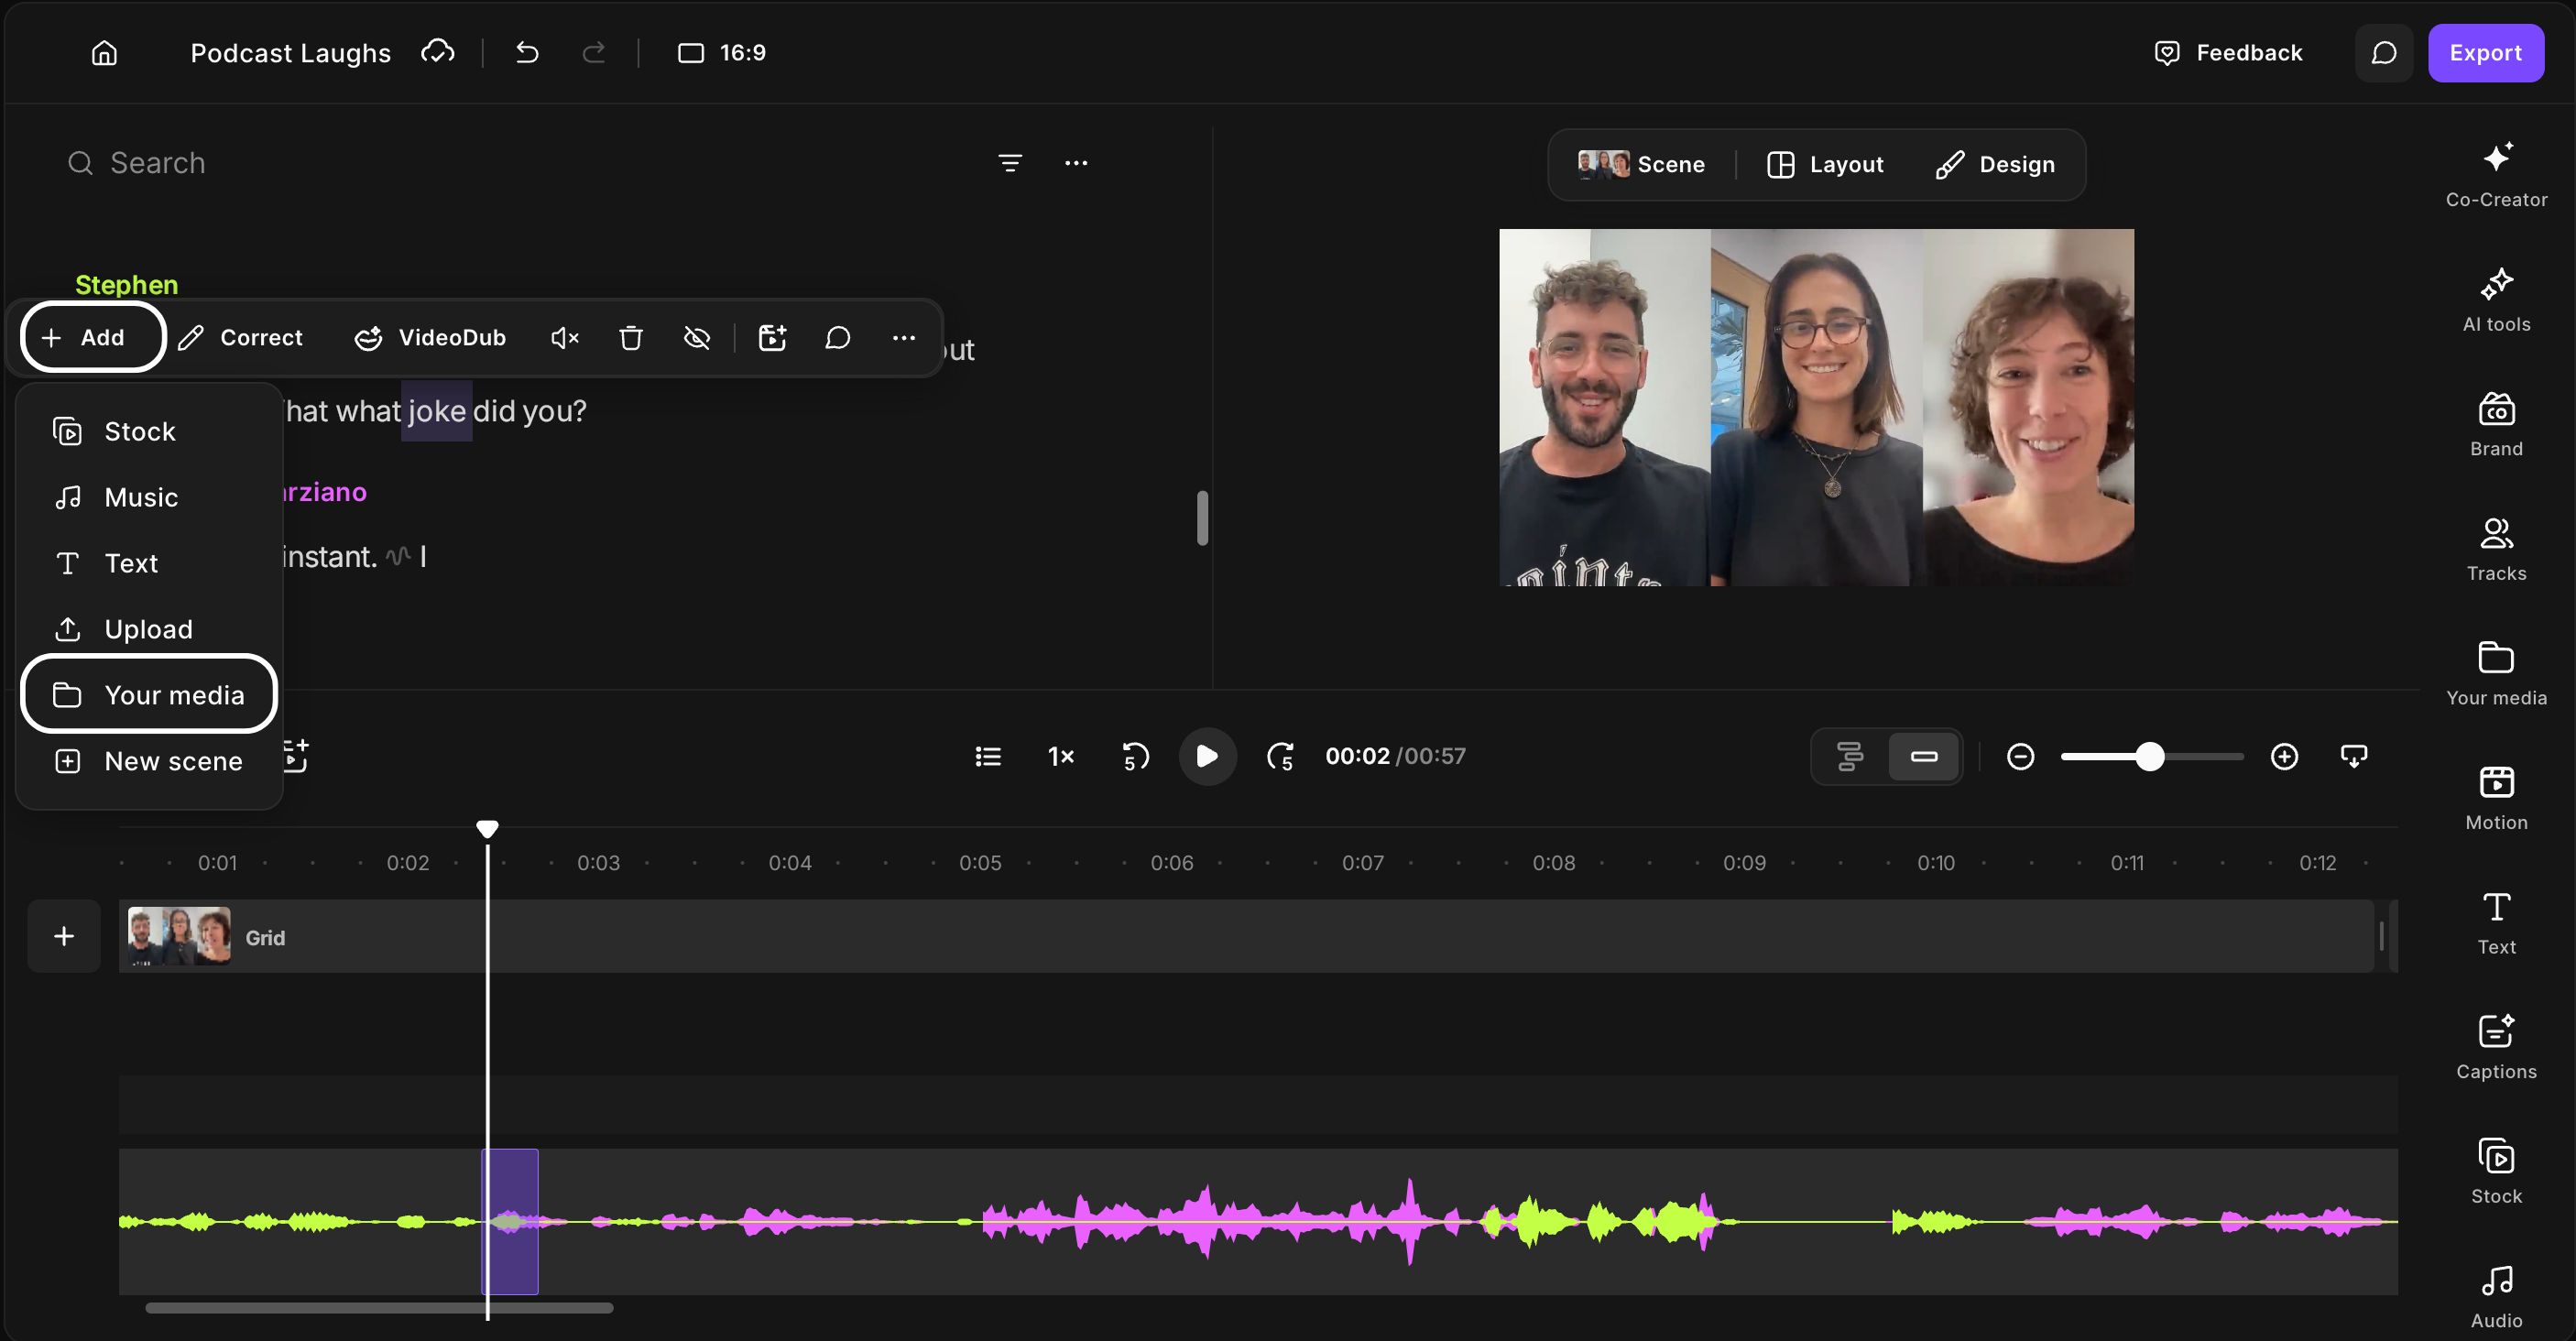Click the 0:06 mark on the ruler
This screenshot has height=1341, width=2576.
1172,863
